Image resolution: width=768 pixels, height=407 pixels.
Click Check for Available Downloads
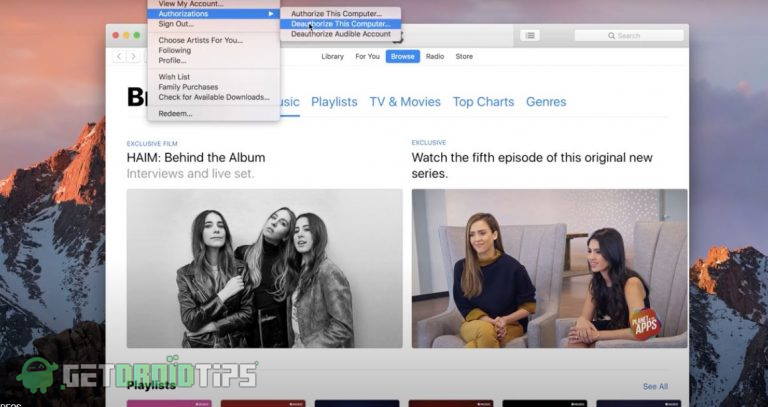point(214,97)
